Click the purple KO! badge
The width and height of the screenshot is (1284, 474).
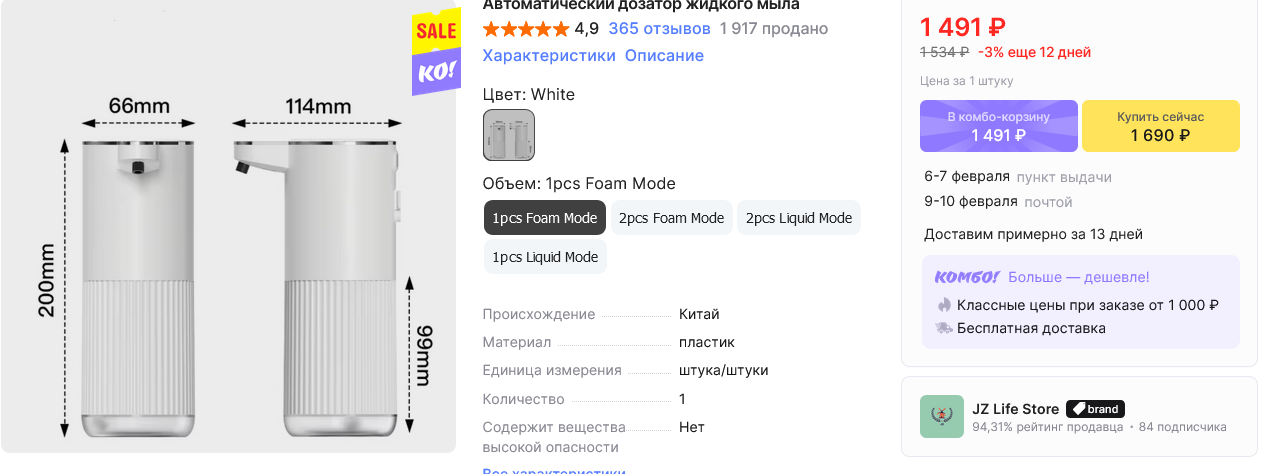click(436, 72)
